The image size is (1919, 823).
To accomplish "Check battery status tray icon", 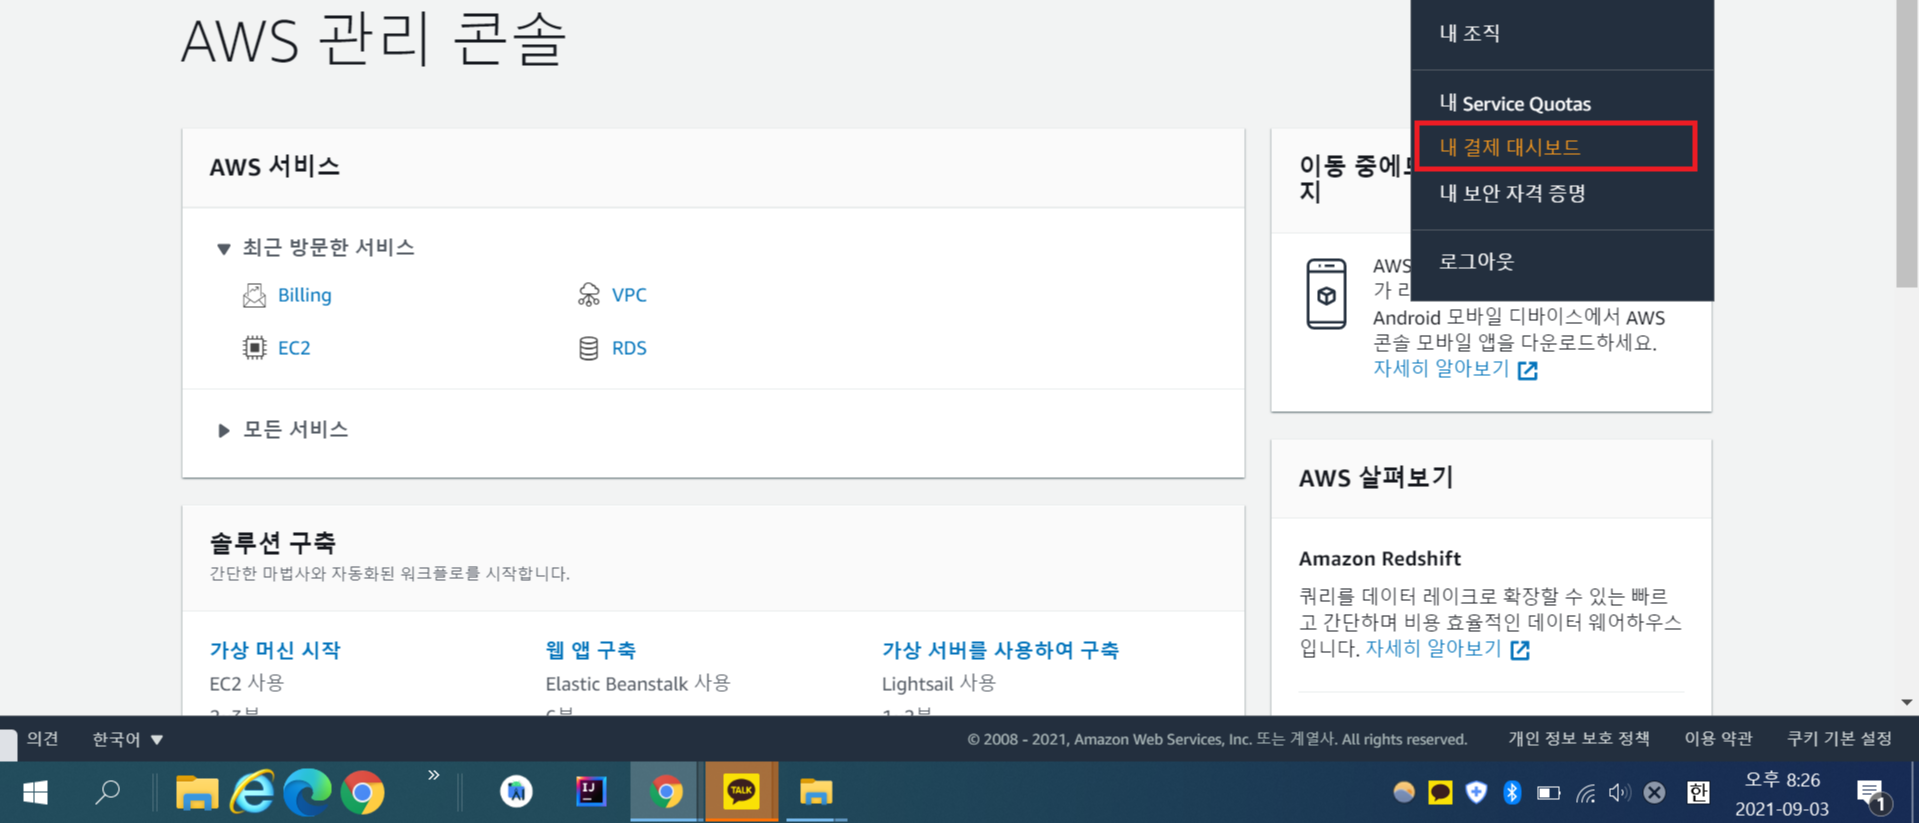I will pyautogui.click(x=1548, y=793).
